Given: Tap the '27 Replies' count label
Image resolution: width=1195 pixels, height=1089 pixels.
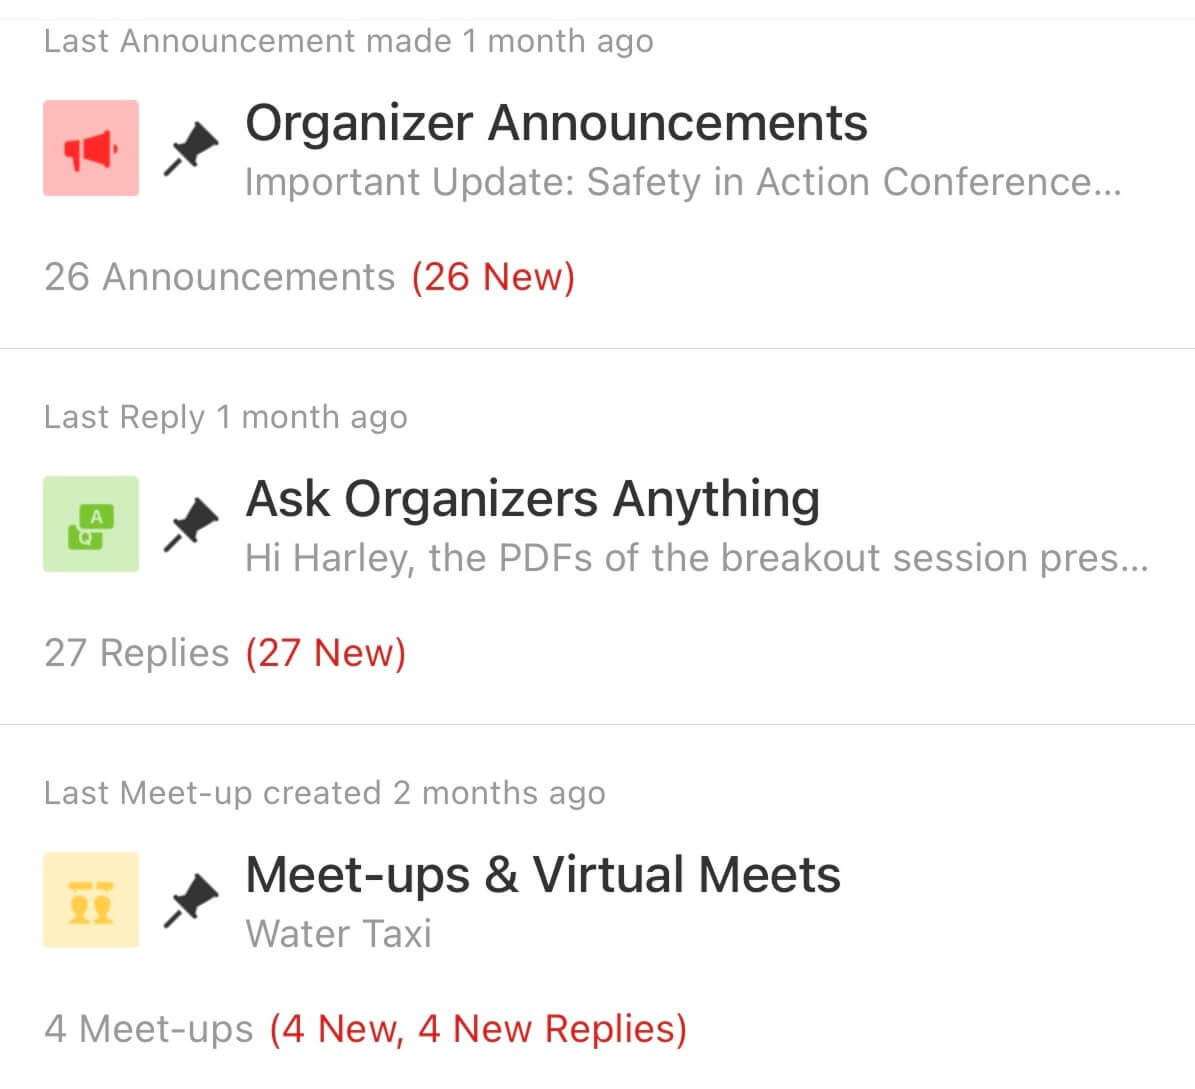Looking at the screenshot, I should (x=137, y=653).
